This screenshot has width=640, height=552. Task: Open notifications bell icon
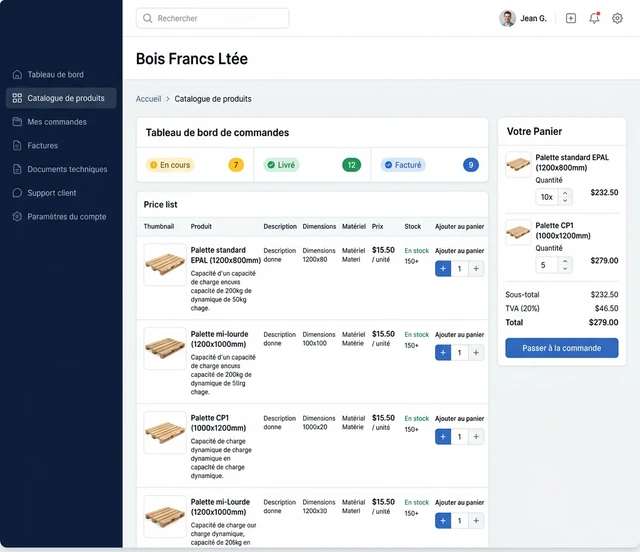point(594,18)
